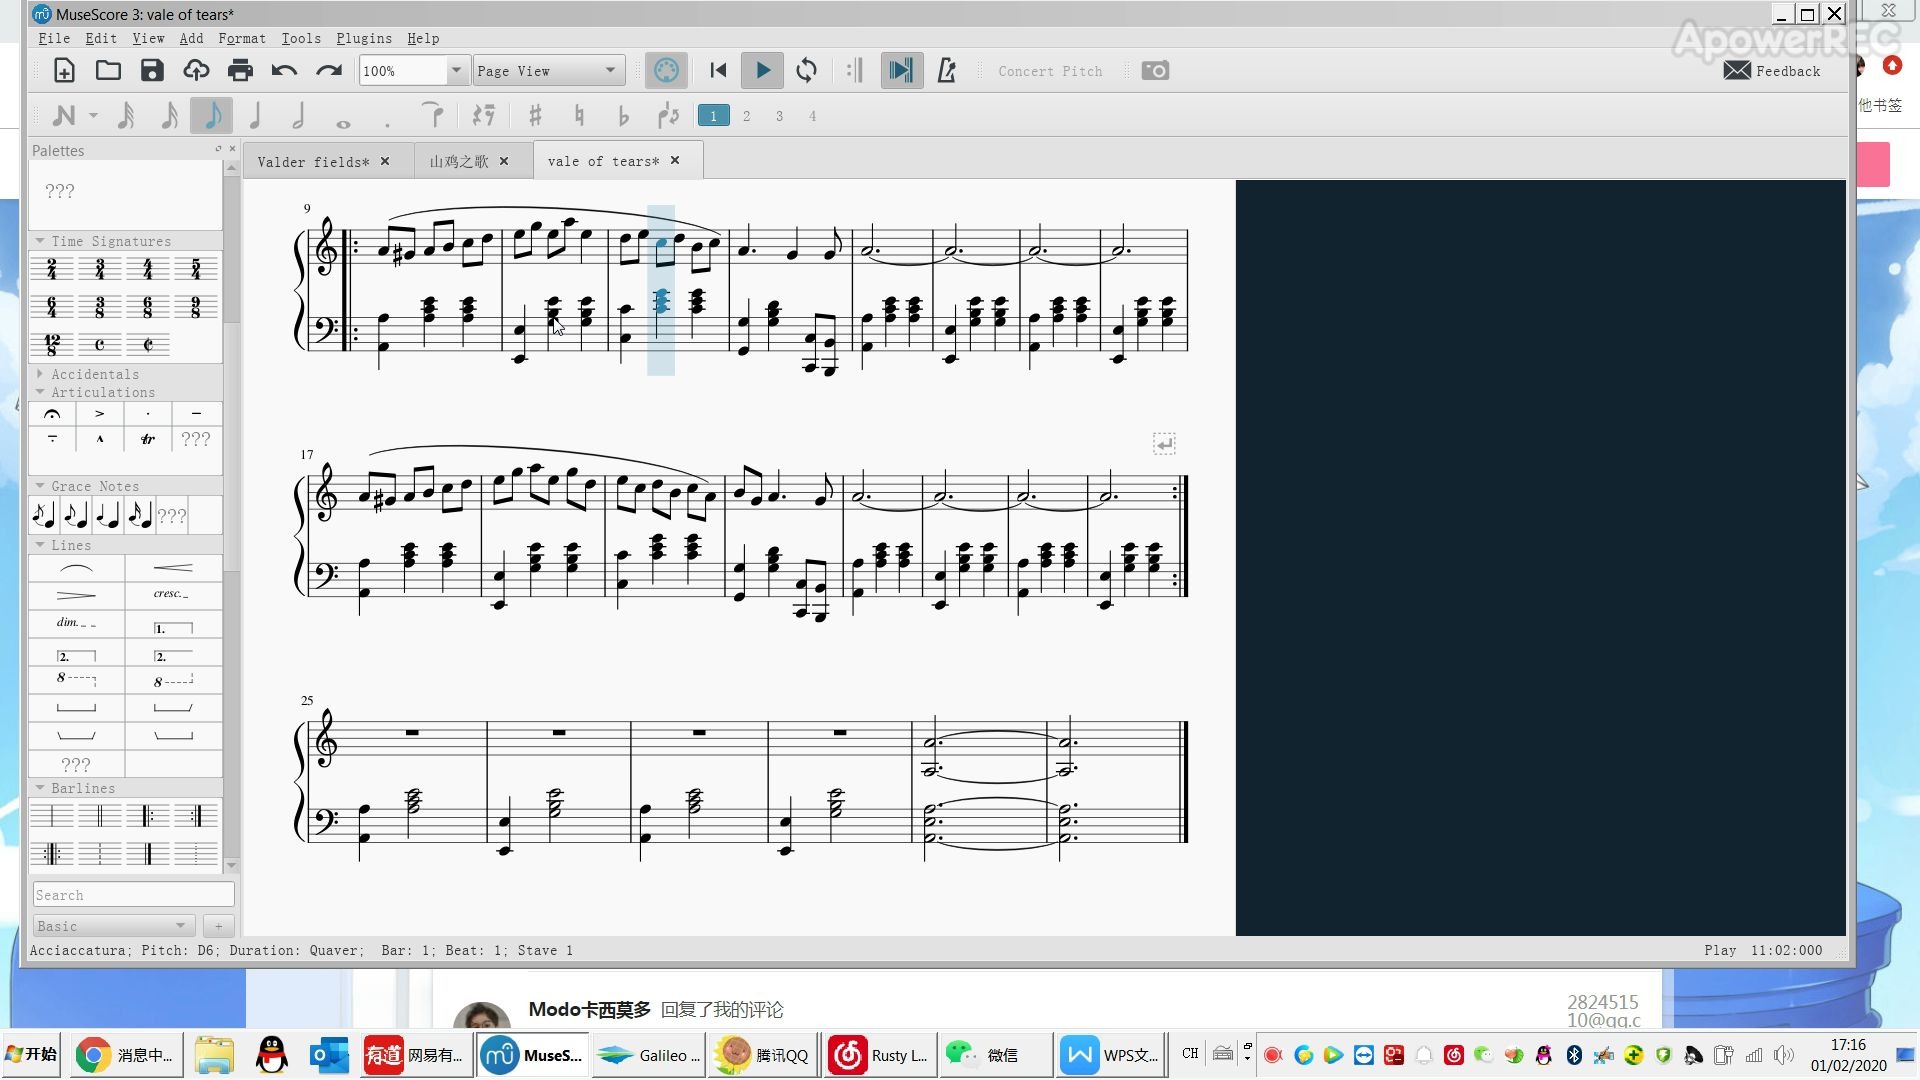The height and width of the screenshot is (1080, 1920).
Task: Toggle metronome button
Action: click(946, 71)
